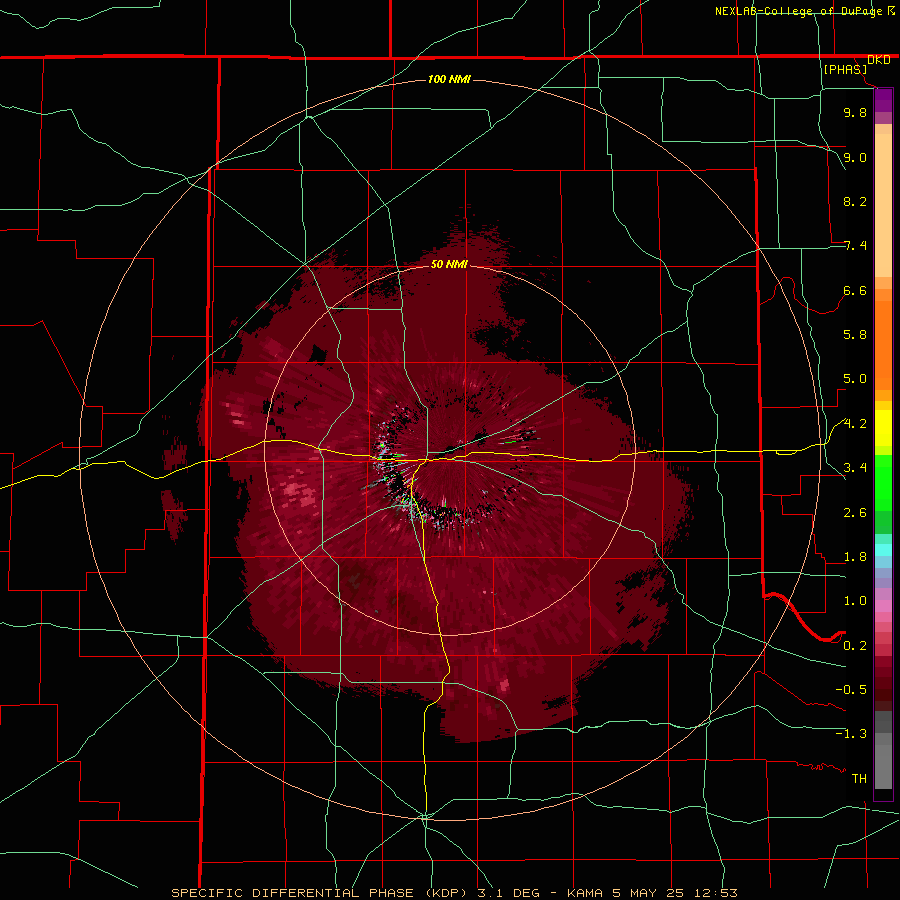Click the gray band at the color scale bottom

point(883,752)
